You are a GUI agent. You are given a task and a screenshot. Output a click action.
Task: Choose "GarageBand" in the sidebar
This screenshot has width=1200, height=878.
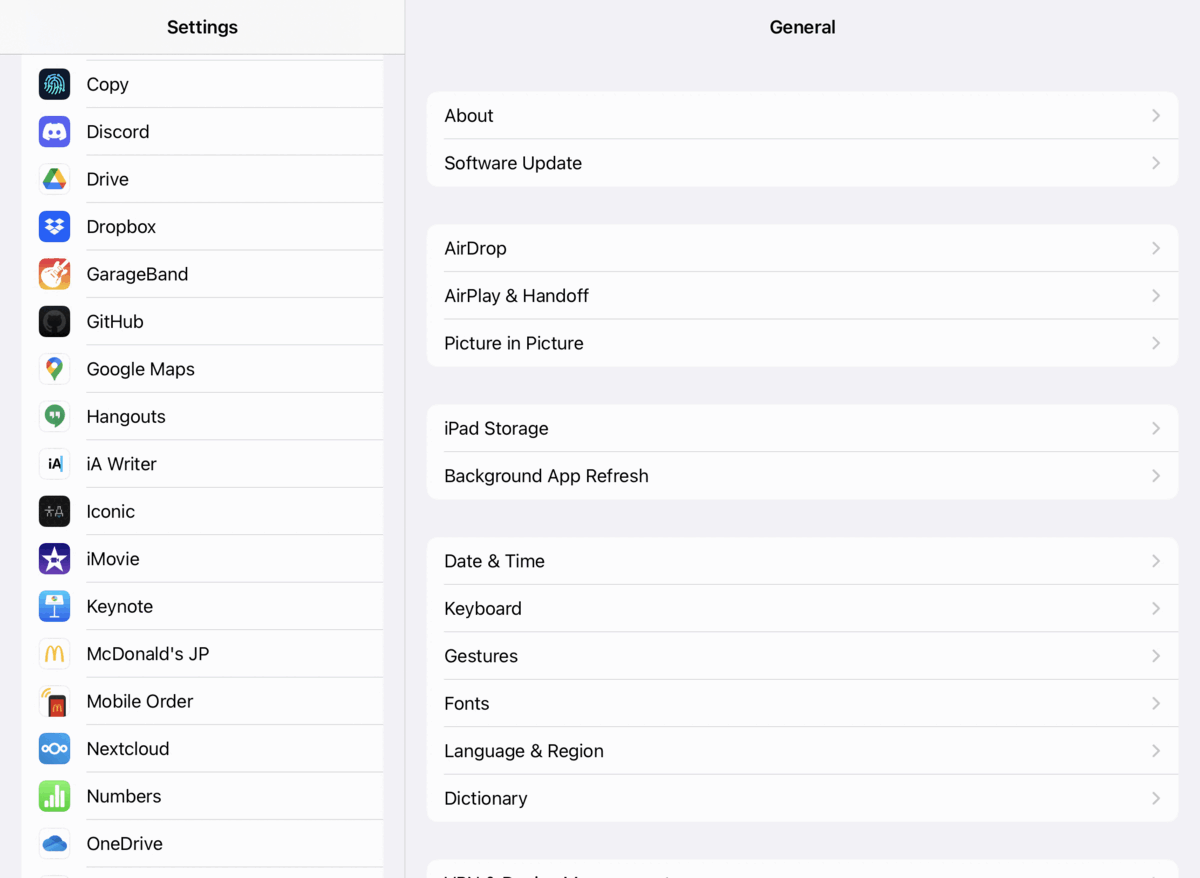[137, 274]
